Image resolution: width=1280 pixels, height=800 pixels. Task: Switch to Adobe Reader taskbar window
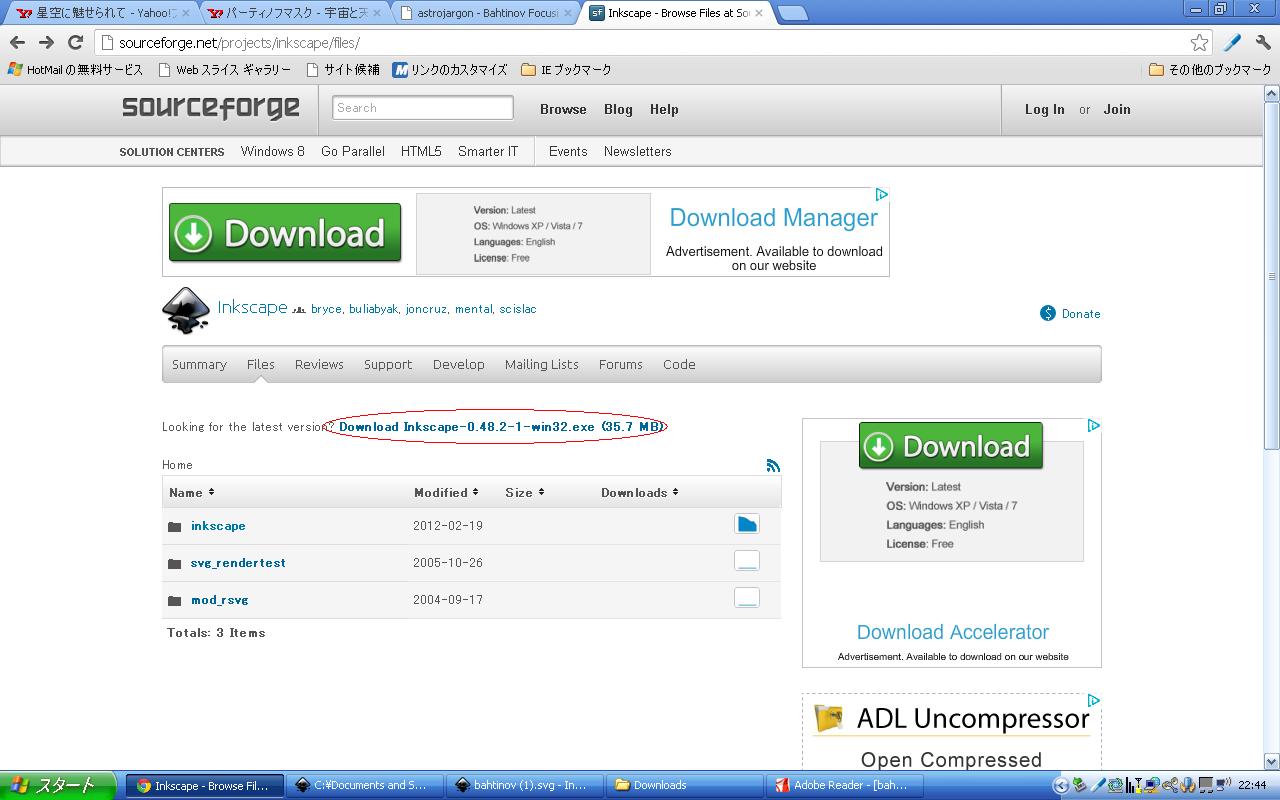[x=843, y=785]
